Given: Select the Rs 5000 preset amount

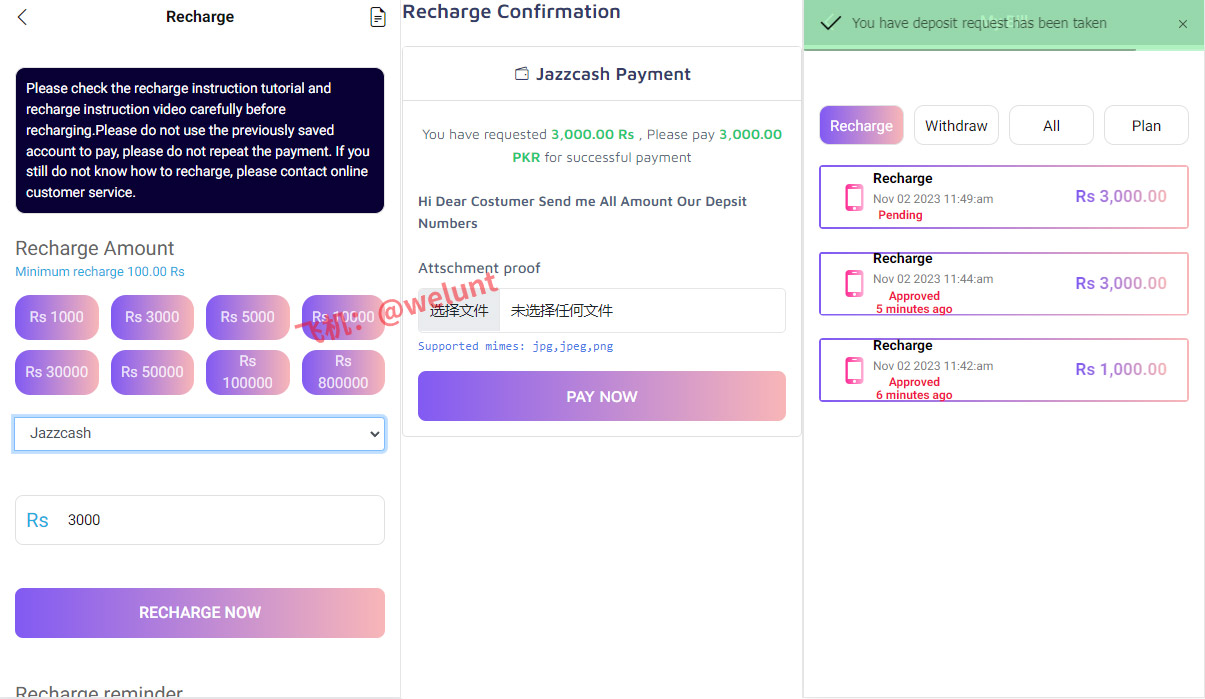Looking at the screenshot, I should (248, 317).
